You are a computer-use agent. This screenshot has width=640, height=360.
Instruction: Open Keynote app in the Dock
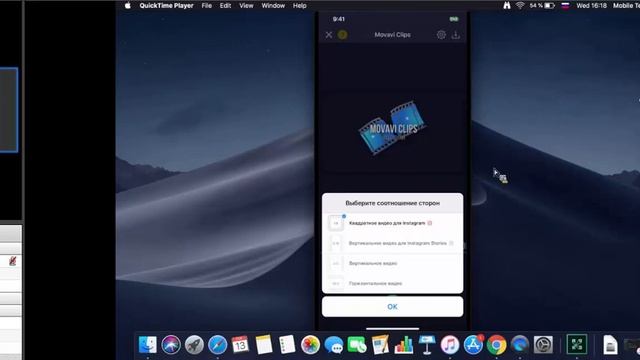pyautogui.click(x=427, y=345)
